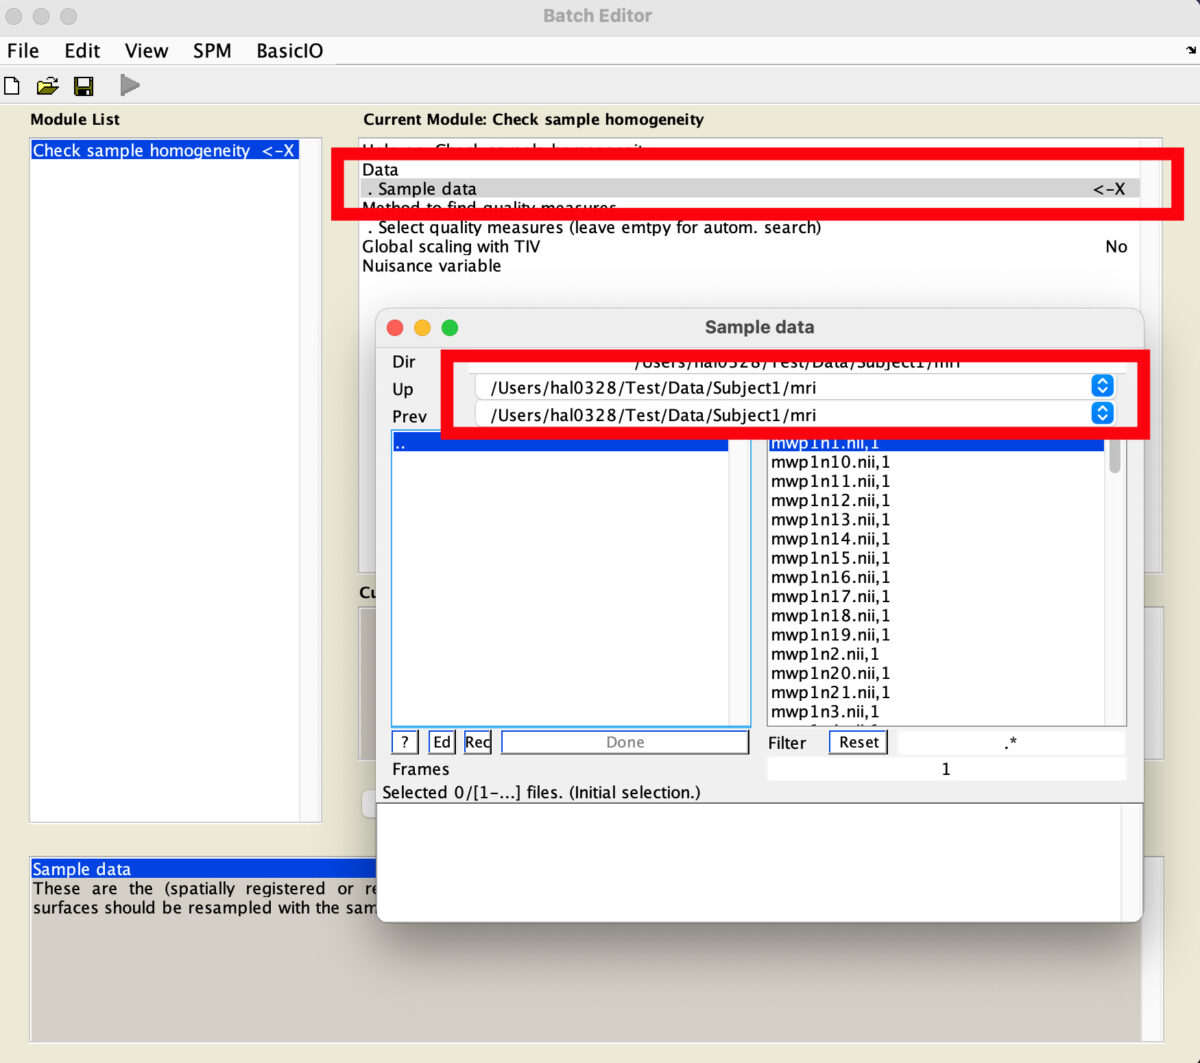Click the Save Batch floppy disk icon
The image size is (1200, 1063).
[x=84, y=86]
